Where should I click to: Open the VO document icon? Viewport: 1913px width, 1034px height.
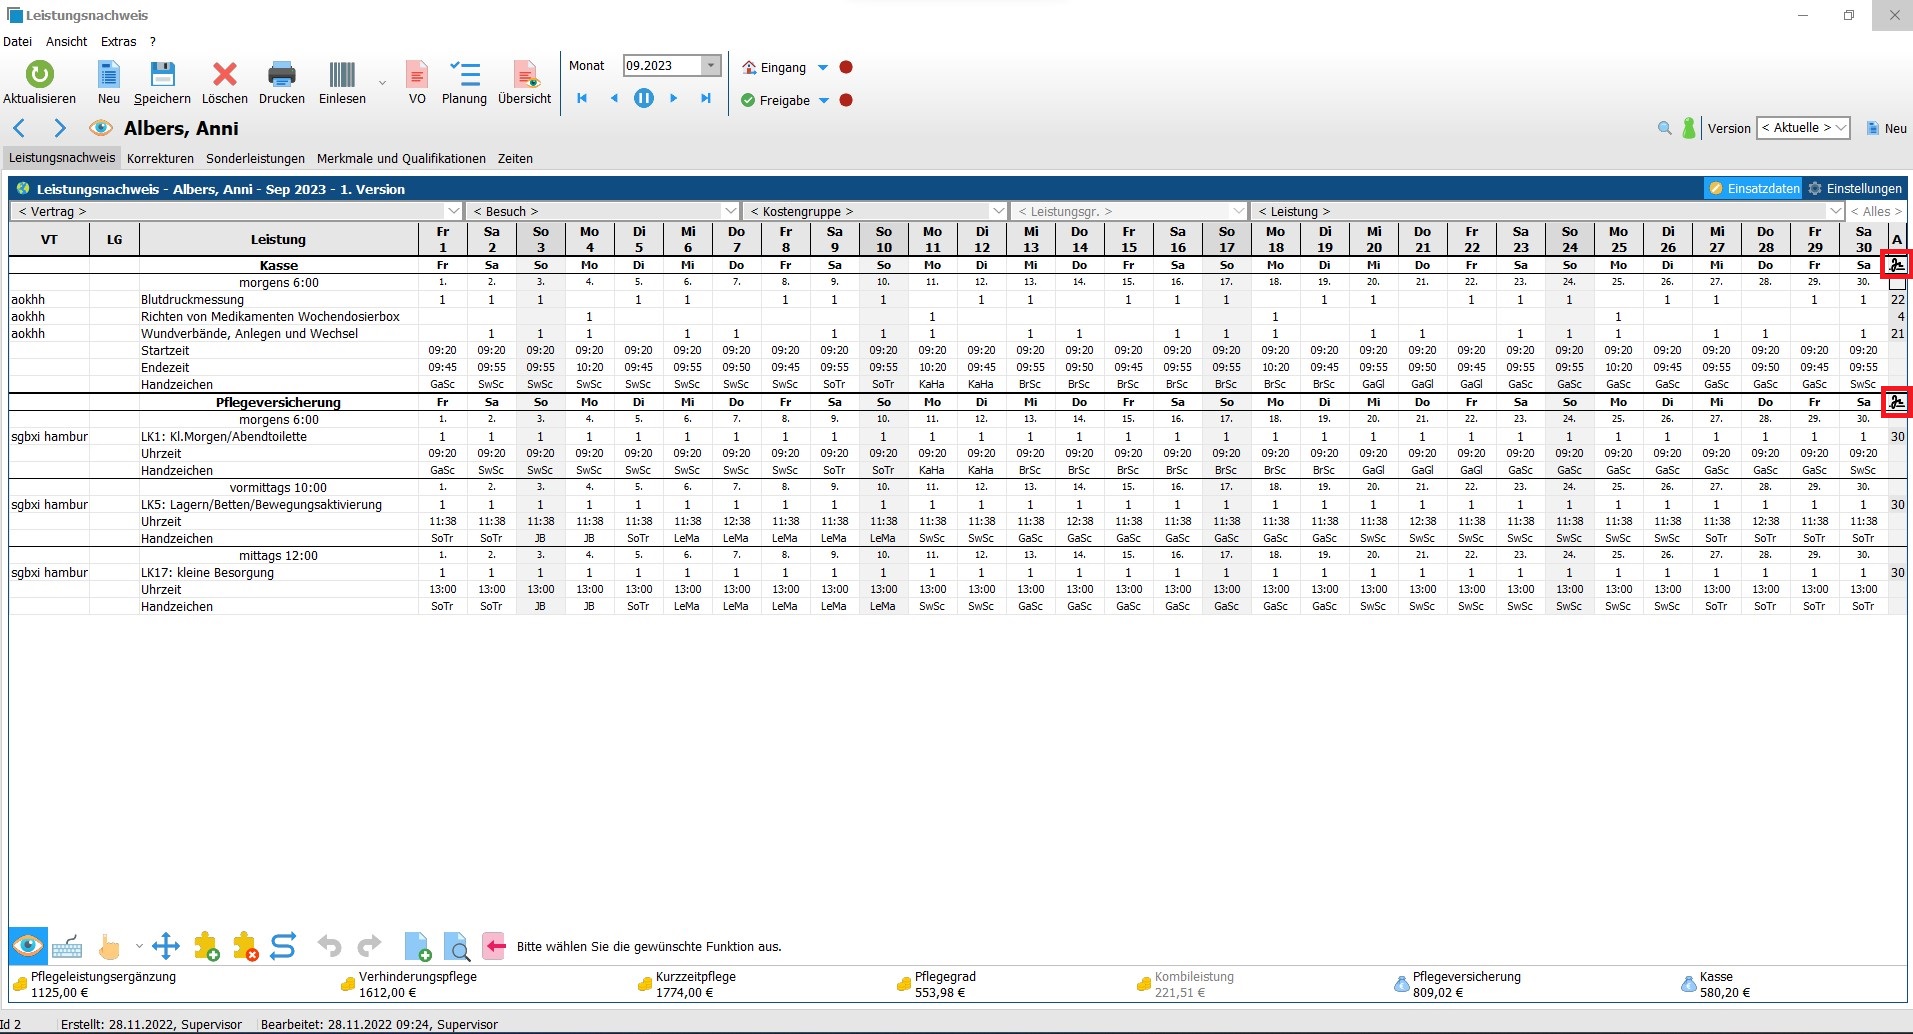[x=417, y=74]
